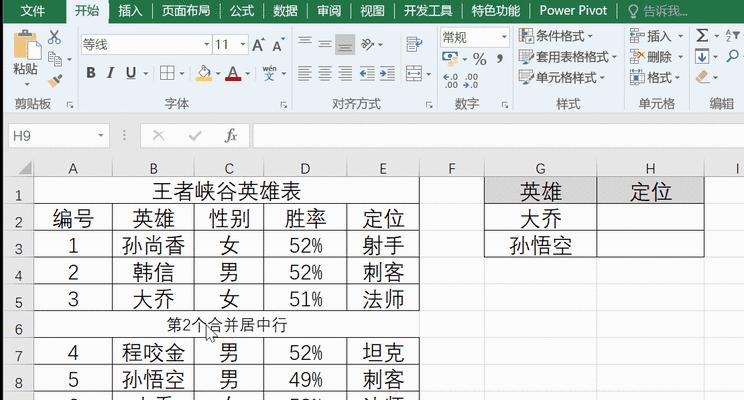Center text horizontally
Image resolution: width=744 pixels, height=400 pixels.
(325, 74)
